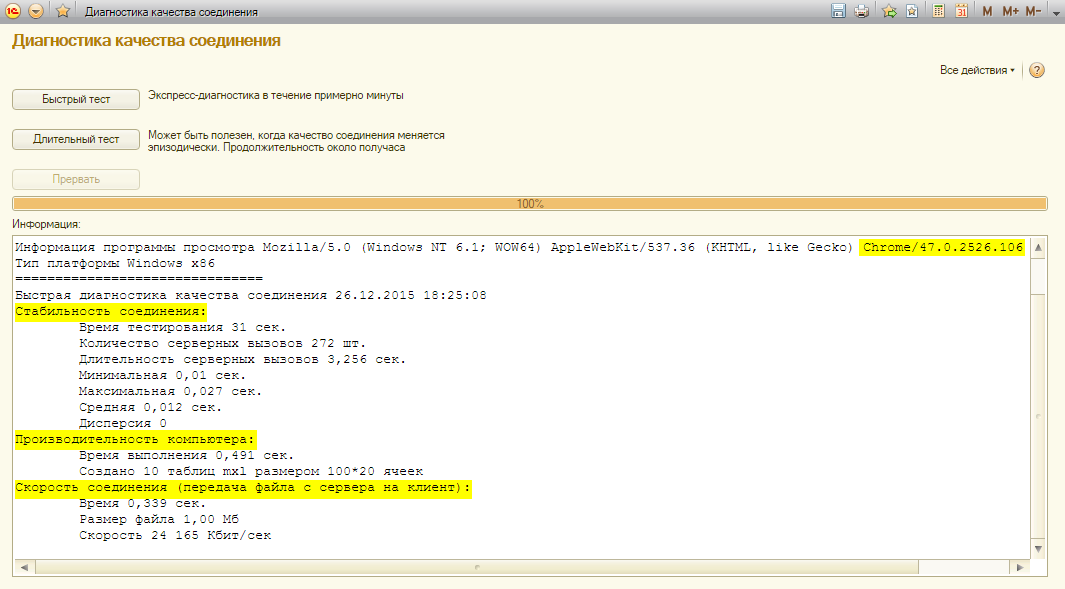Click the star with green arrow icon
The width and height of the screenshot is (1065, 589).
click(889, 12)
